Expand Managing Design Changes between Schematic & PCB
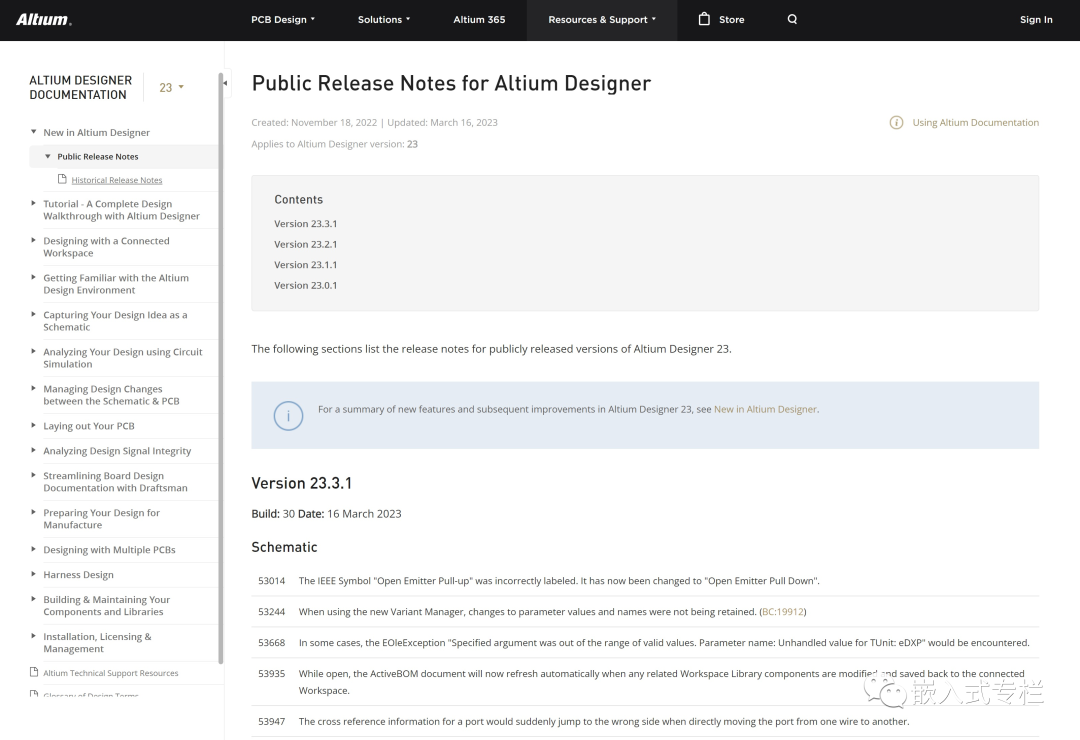The width and height of the screenshot is (1080, 740). pyautogui.click(x=33, y=389)
